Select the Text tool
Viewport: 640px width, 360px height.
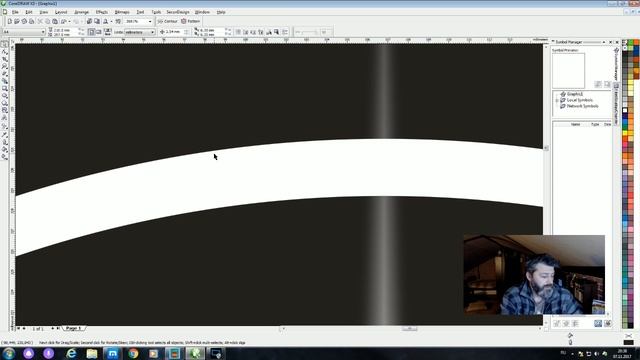(4, 118)
